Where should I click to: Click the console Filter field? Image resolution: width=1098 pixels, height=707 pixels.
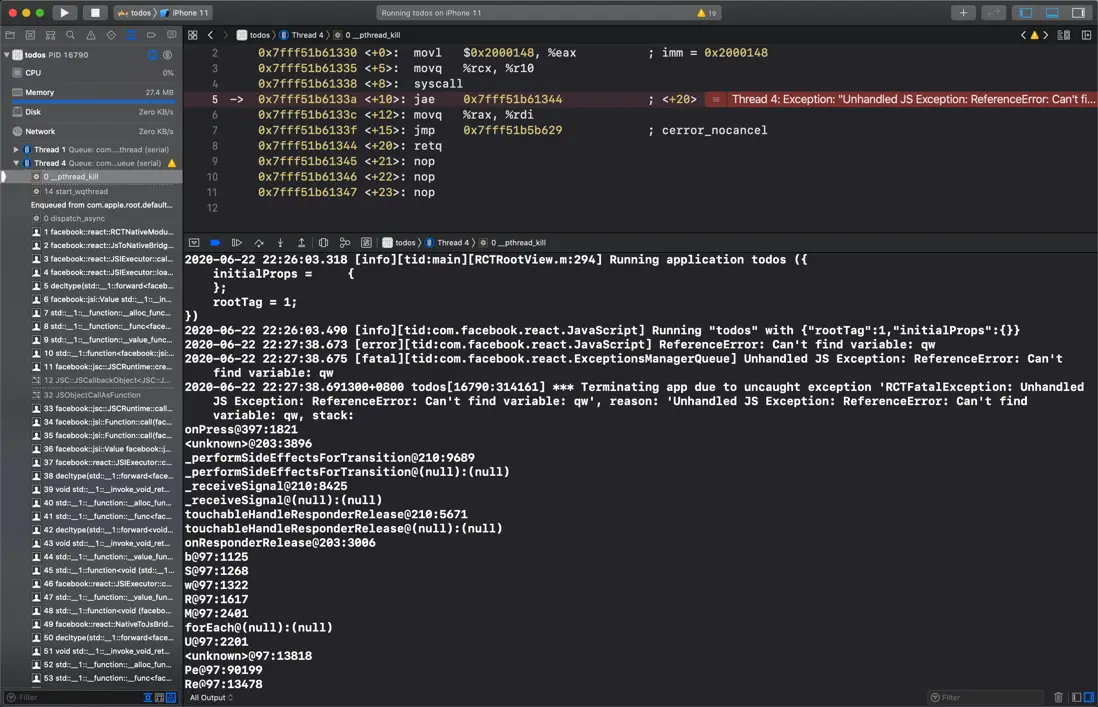point(985,697)
